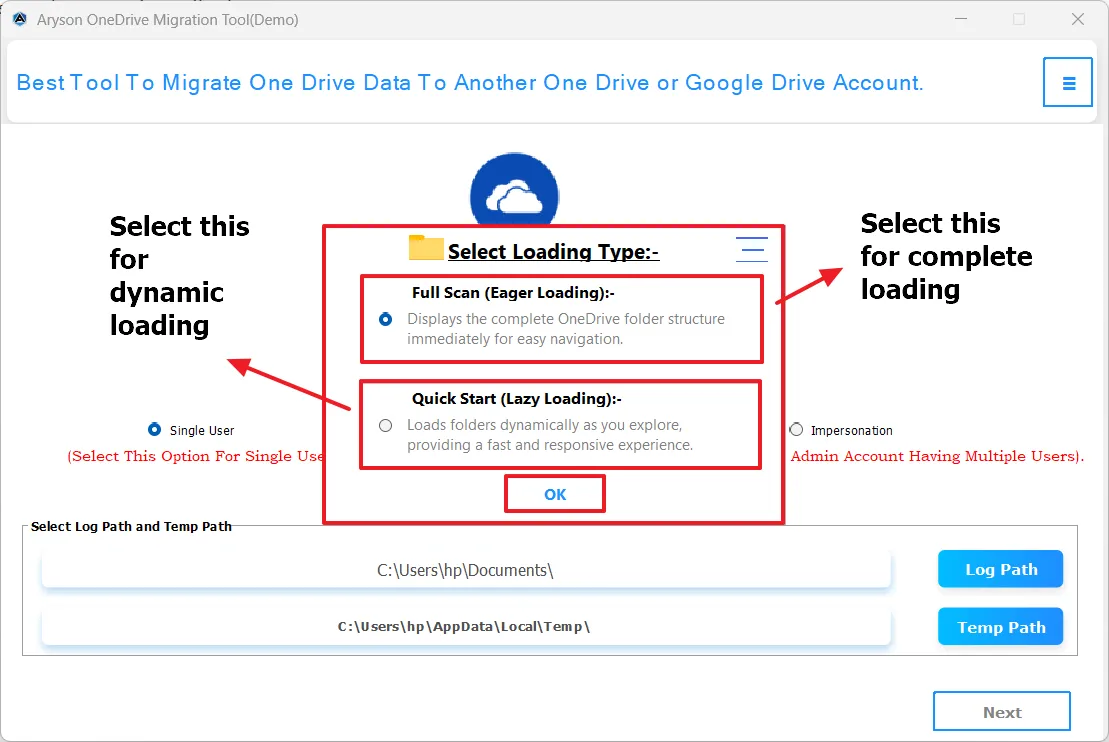
Task: Select the Full Scan (Eager Loading) radio button
Action: tap(386, 320)
